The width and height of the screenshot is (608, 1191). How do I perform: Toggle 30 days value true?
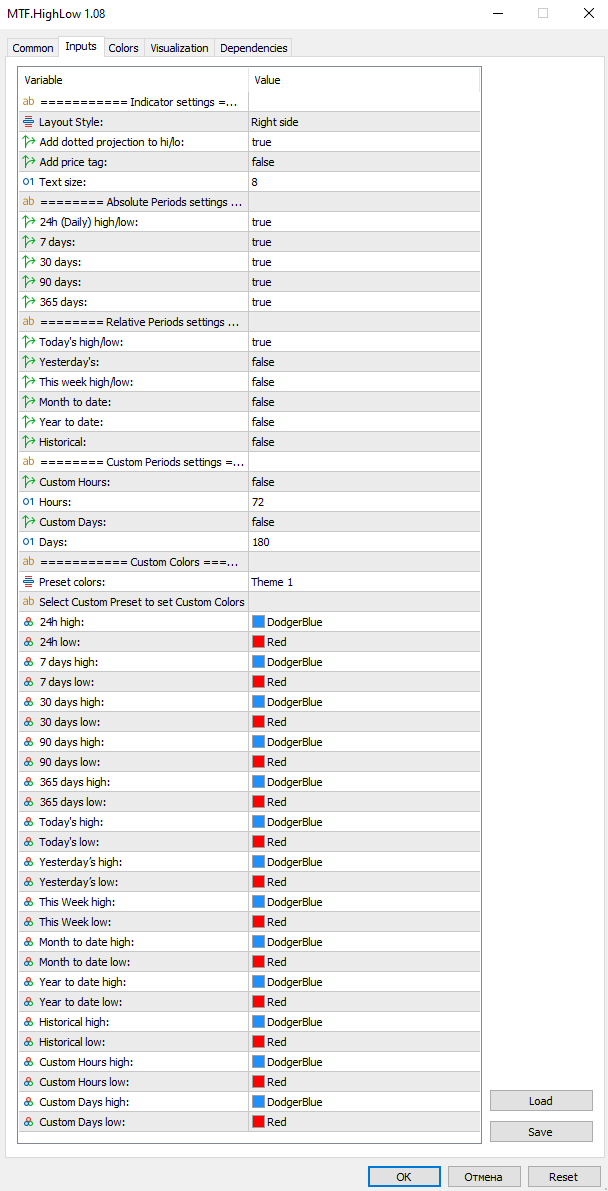(x=364, y=261)
